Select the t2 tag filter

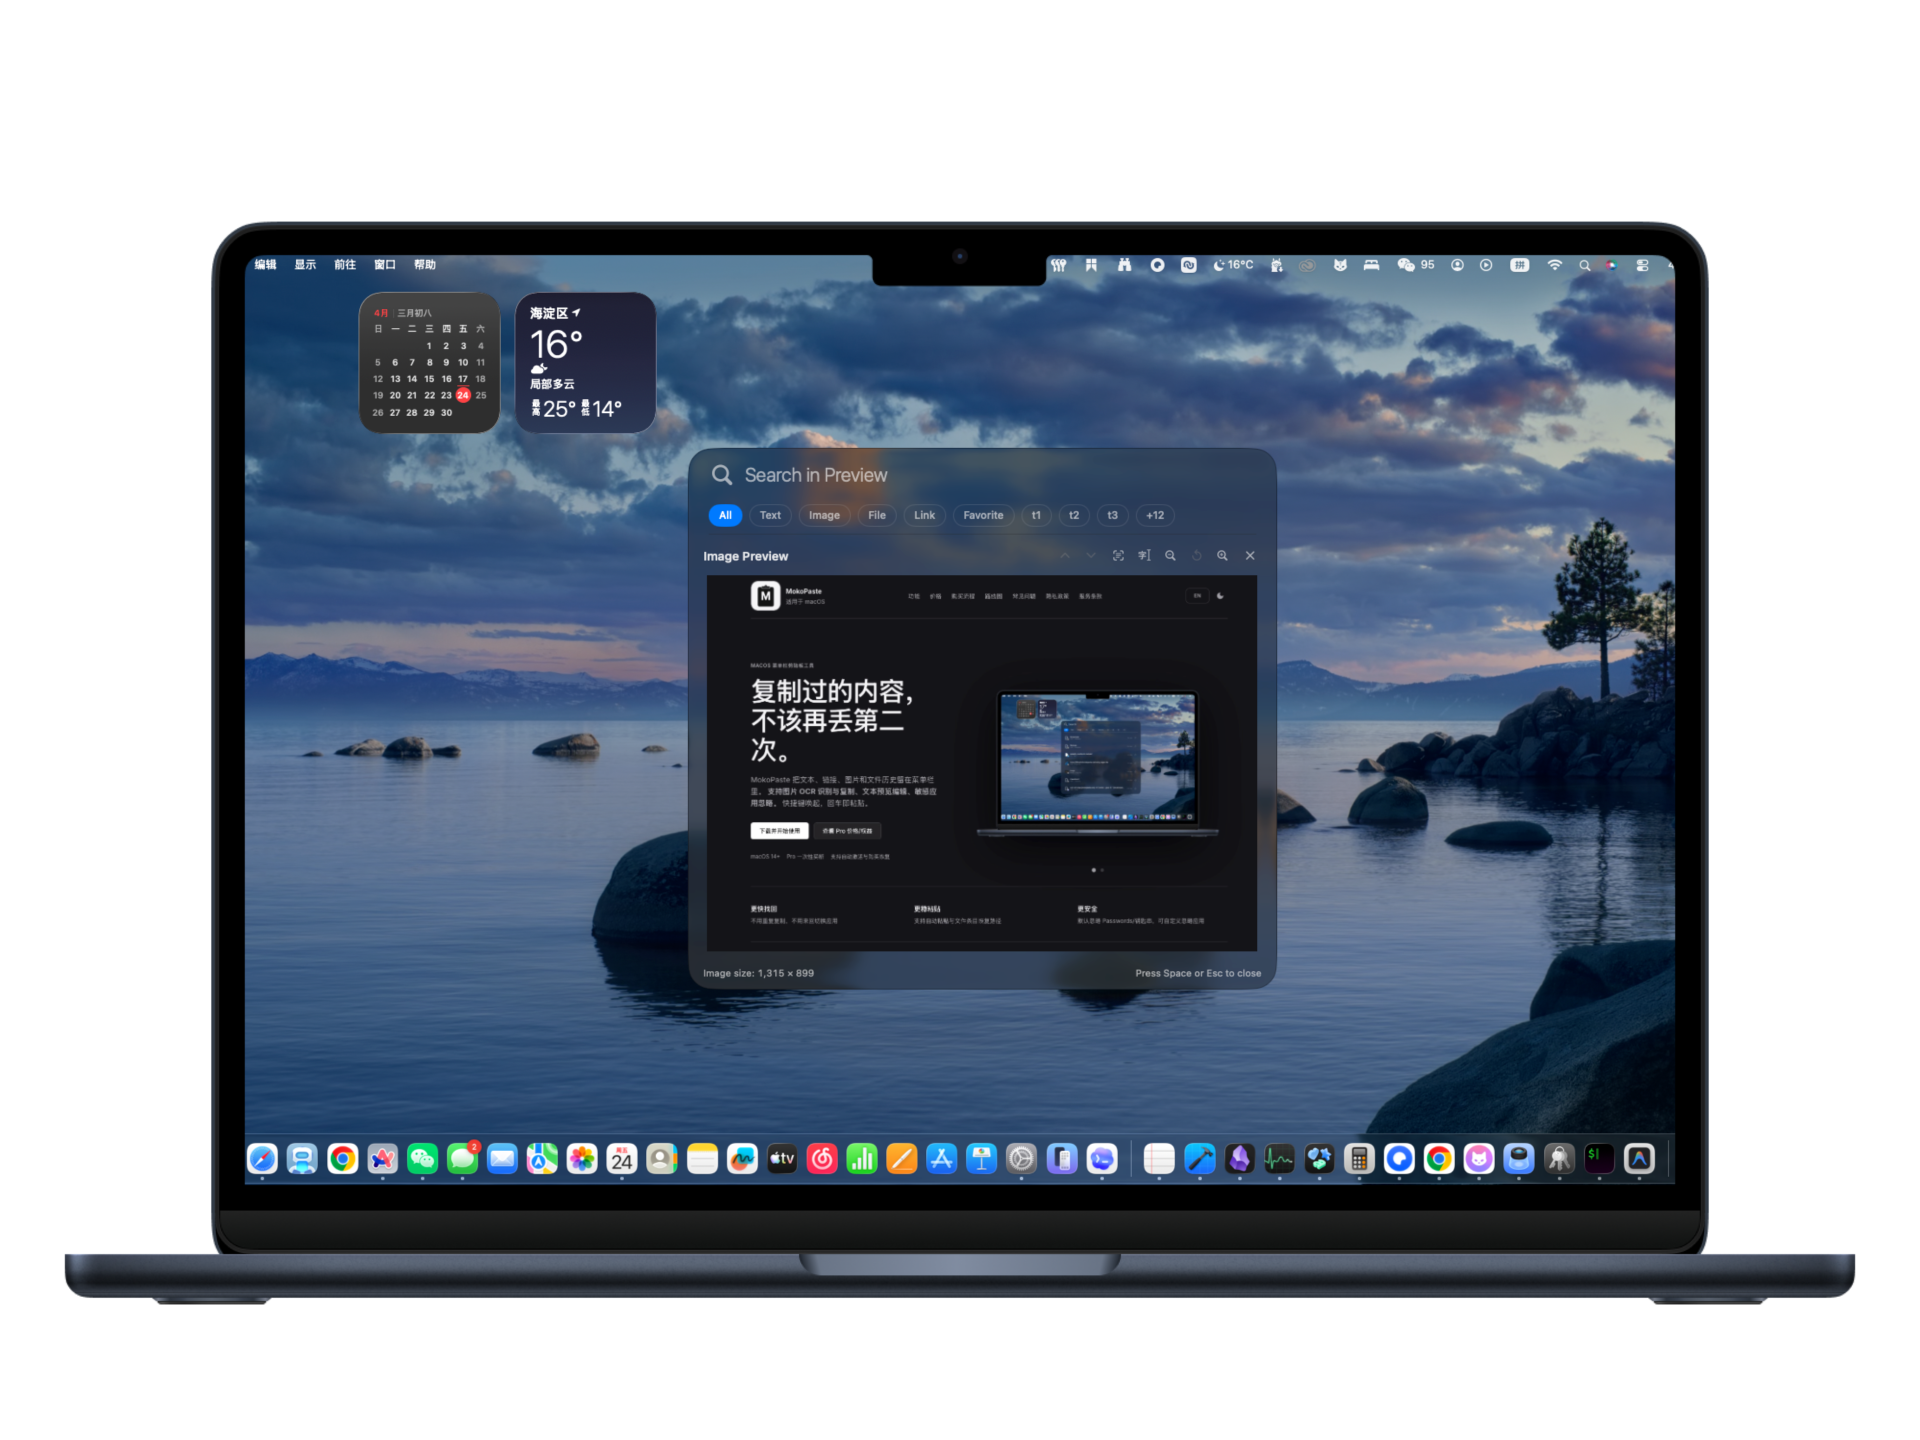pyautogui.click(x=1074, y=515)
